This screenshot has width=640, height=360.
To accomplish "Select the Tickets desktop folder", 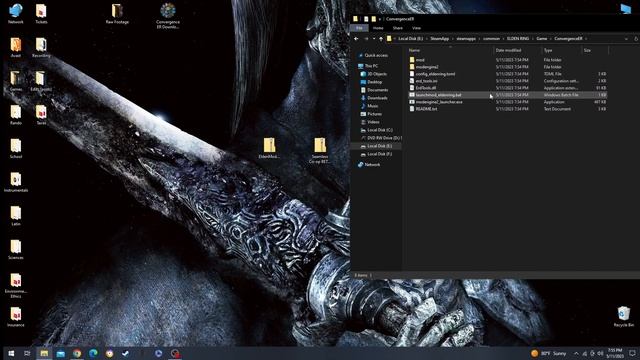I will click(x=41, y=13).
